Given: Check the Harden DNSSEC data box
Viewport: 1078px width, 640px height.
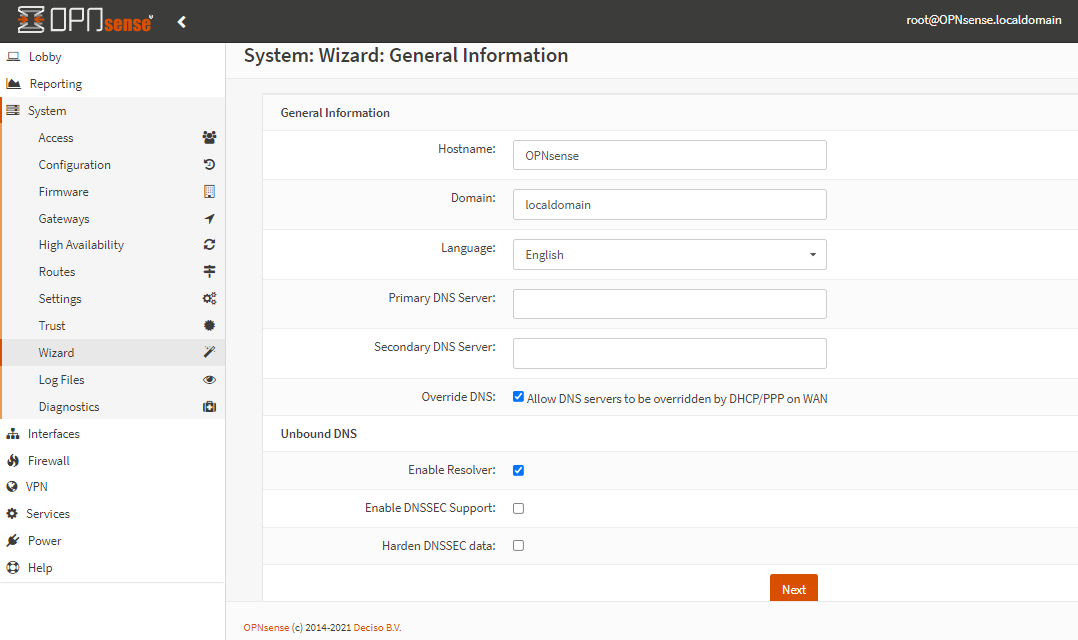Looking at the screenshot, I should [518, 545].
